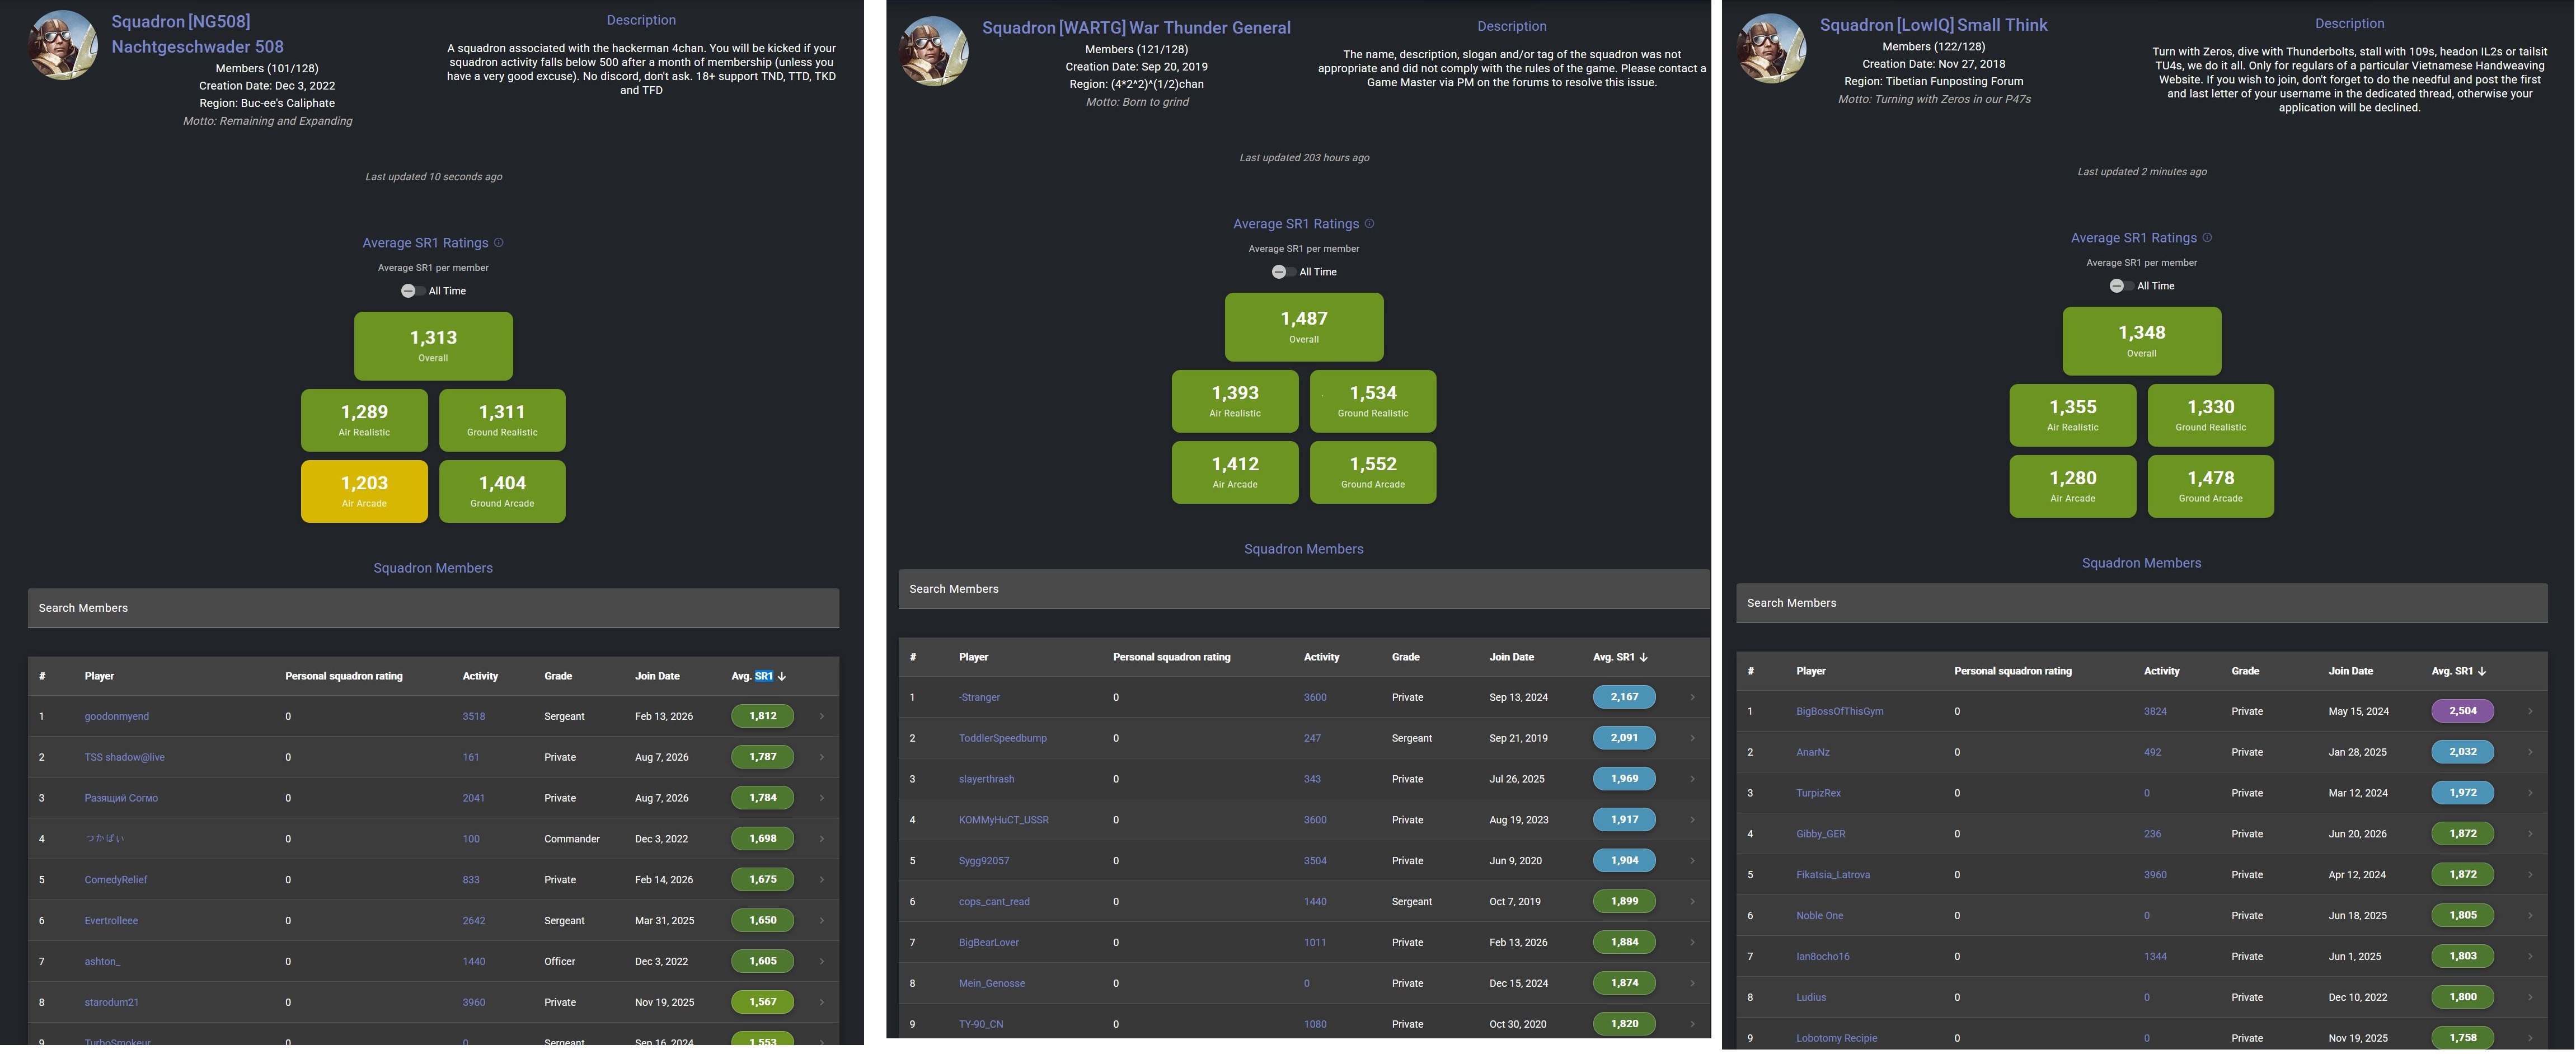Viewport: 2576px width, 1054px height.
Task: Click Search Members field in LowIQ panel
Action: [2141, 603]
